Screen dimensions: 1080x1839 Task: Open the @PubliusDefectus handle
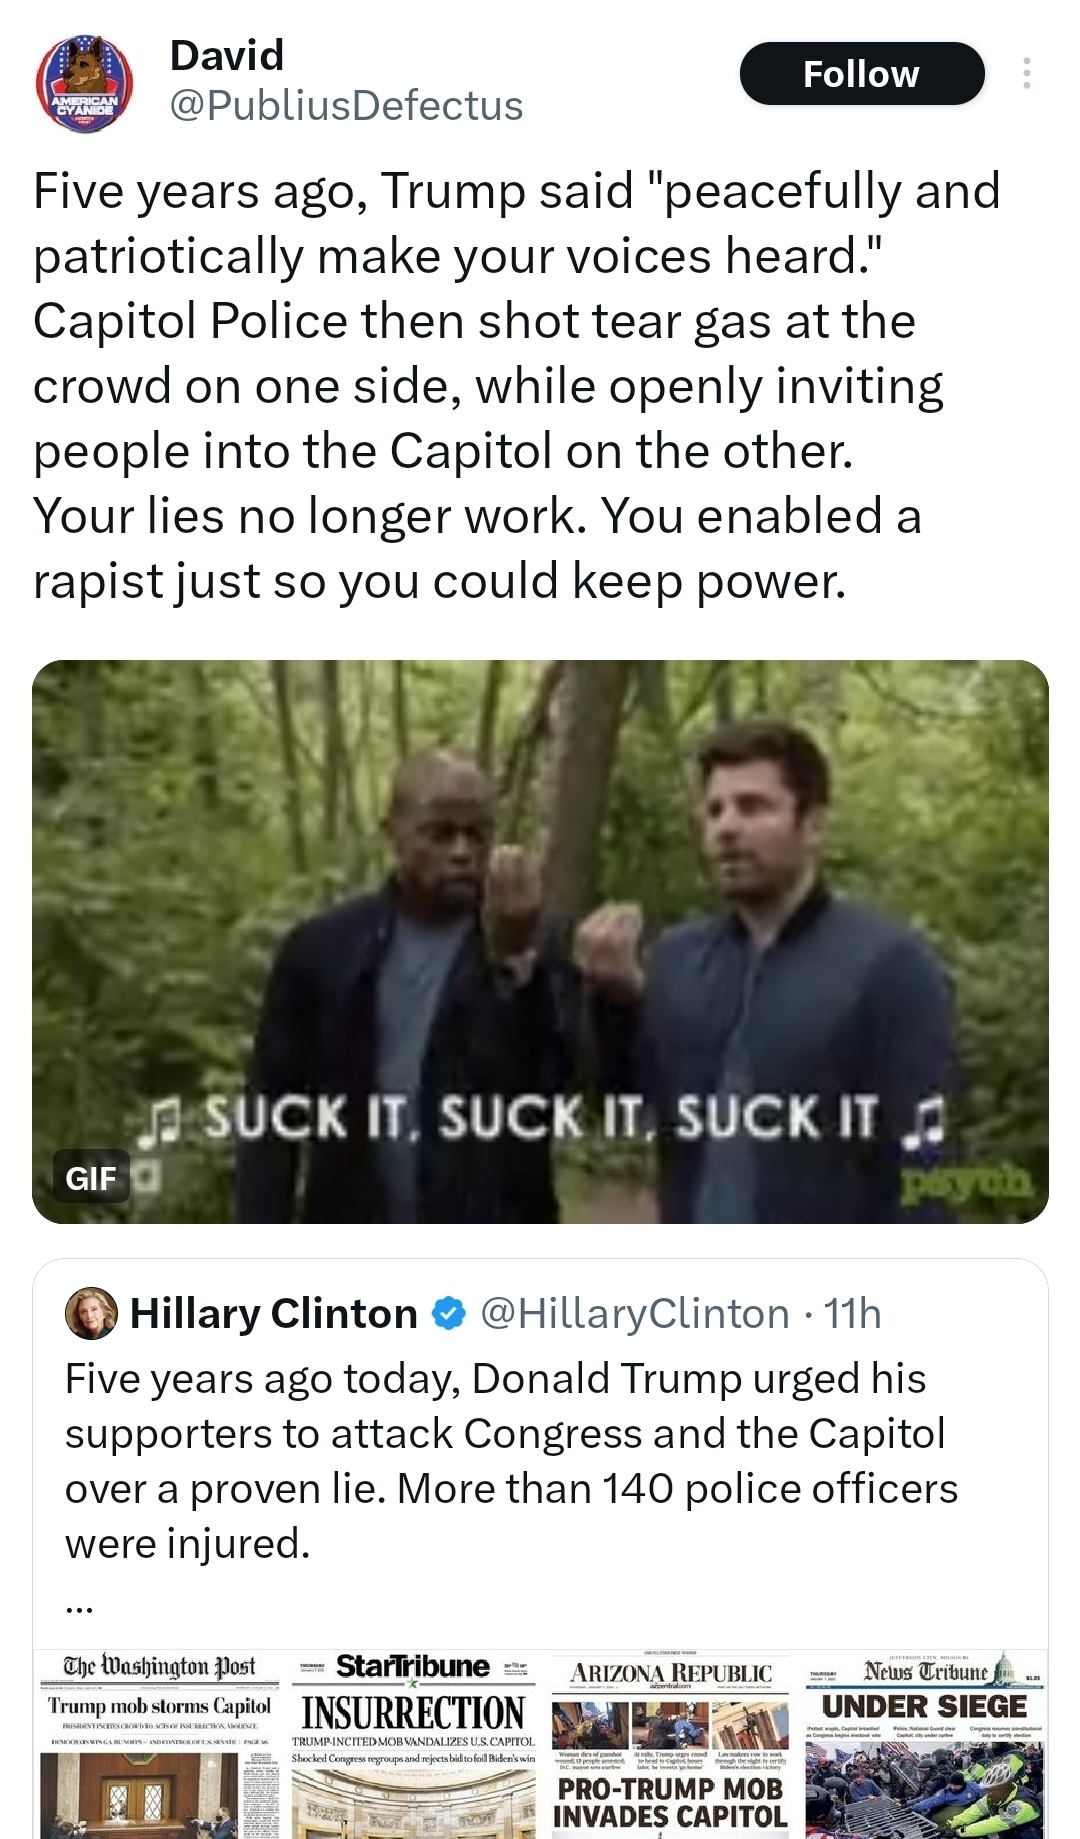[x=346, y=106]
